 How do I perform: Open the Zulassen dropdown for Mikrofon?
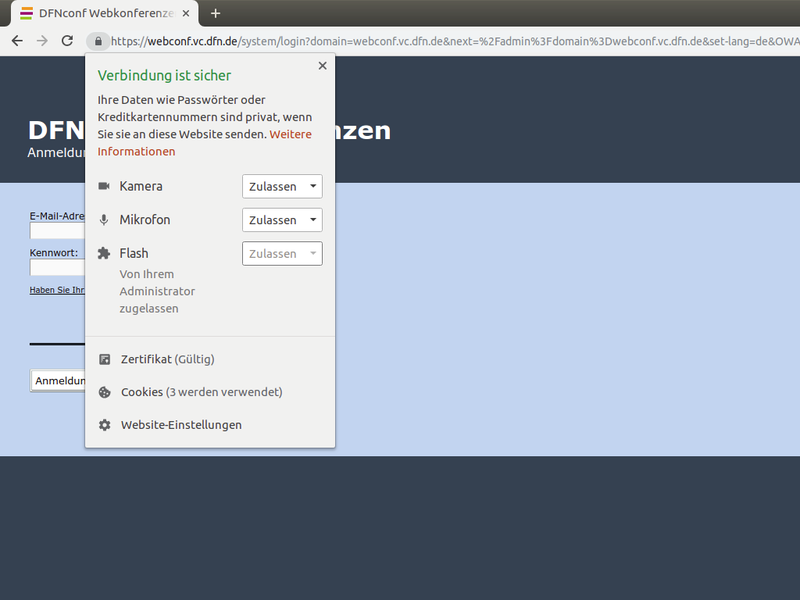click(281, 219)
